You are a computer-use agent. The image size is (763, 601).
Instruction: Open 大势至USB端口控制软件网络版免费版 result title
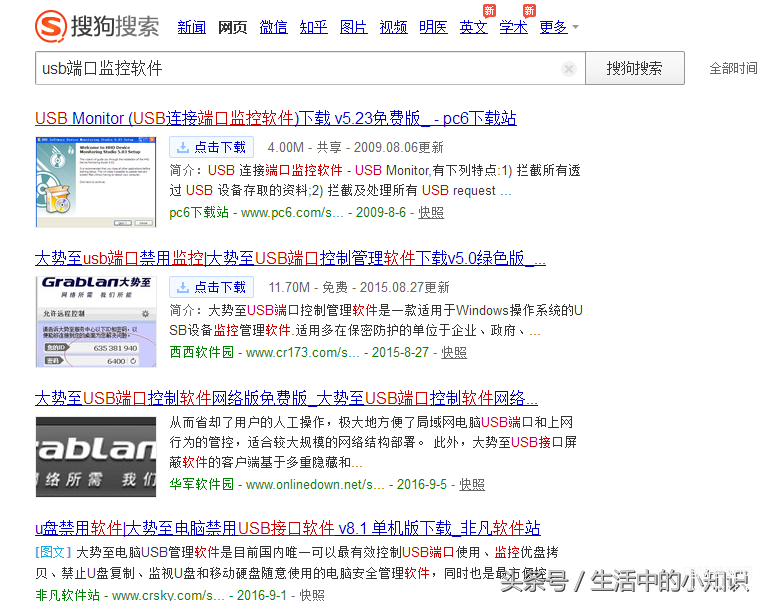point(287,398)
